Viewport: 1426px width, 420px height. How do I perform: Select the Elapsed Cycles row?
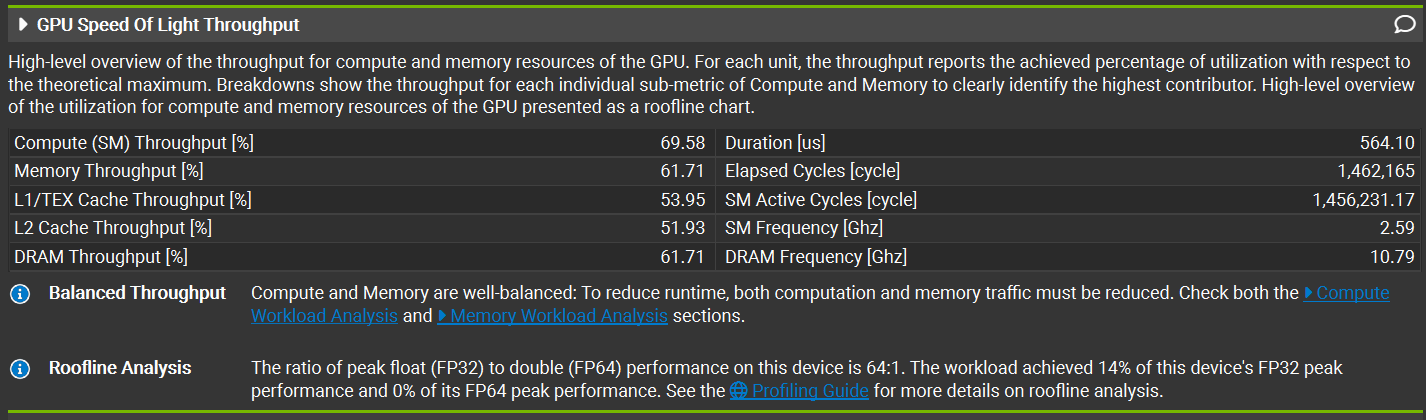pos(1068,171)
